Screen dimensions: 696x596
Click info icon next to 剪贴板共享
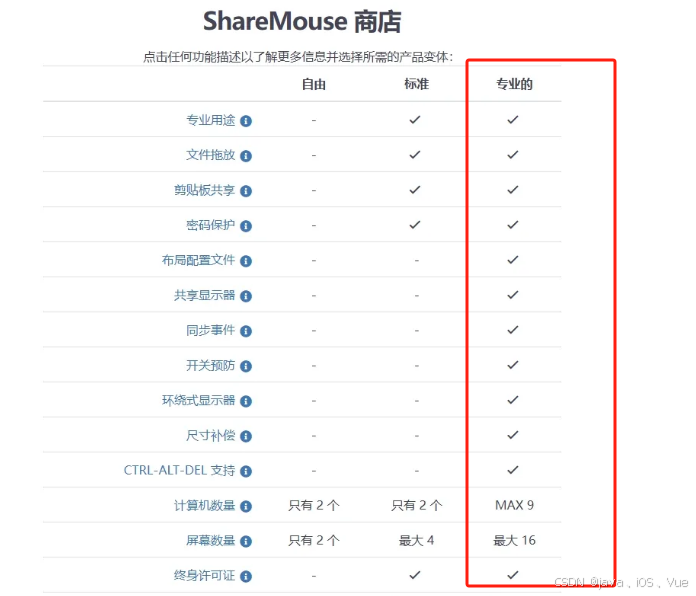point(246,191)
